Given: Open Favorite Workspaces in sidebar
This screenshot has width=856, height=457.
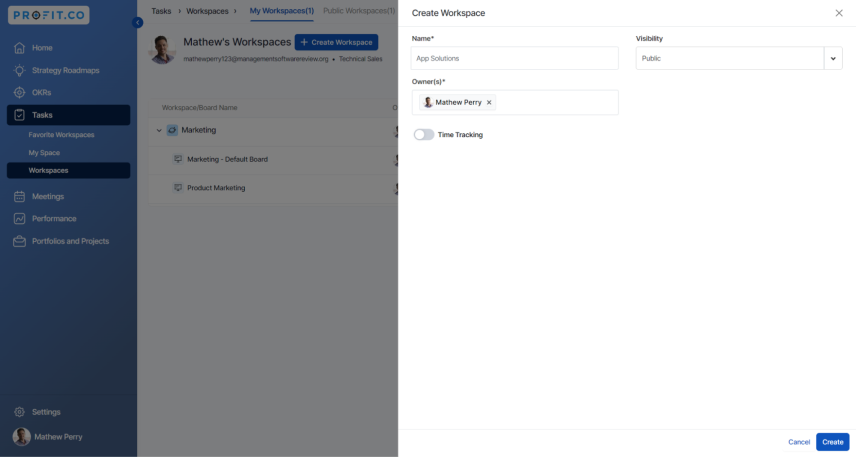Looking at the screenshot, I should pyautogui.click(x=61, y=134).
